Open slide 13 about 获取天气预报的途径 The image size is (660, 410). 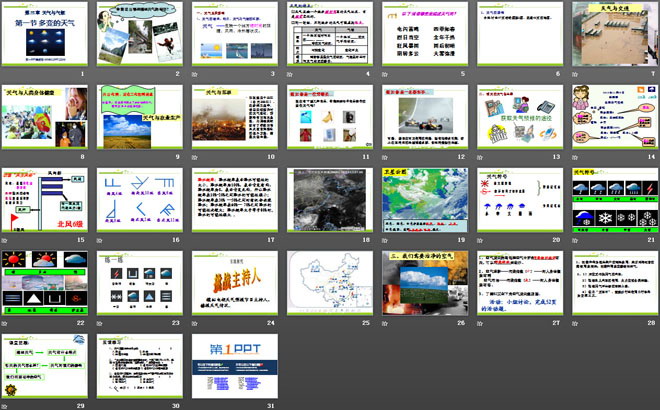point(517,116)
